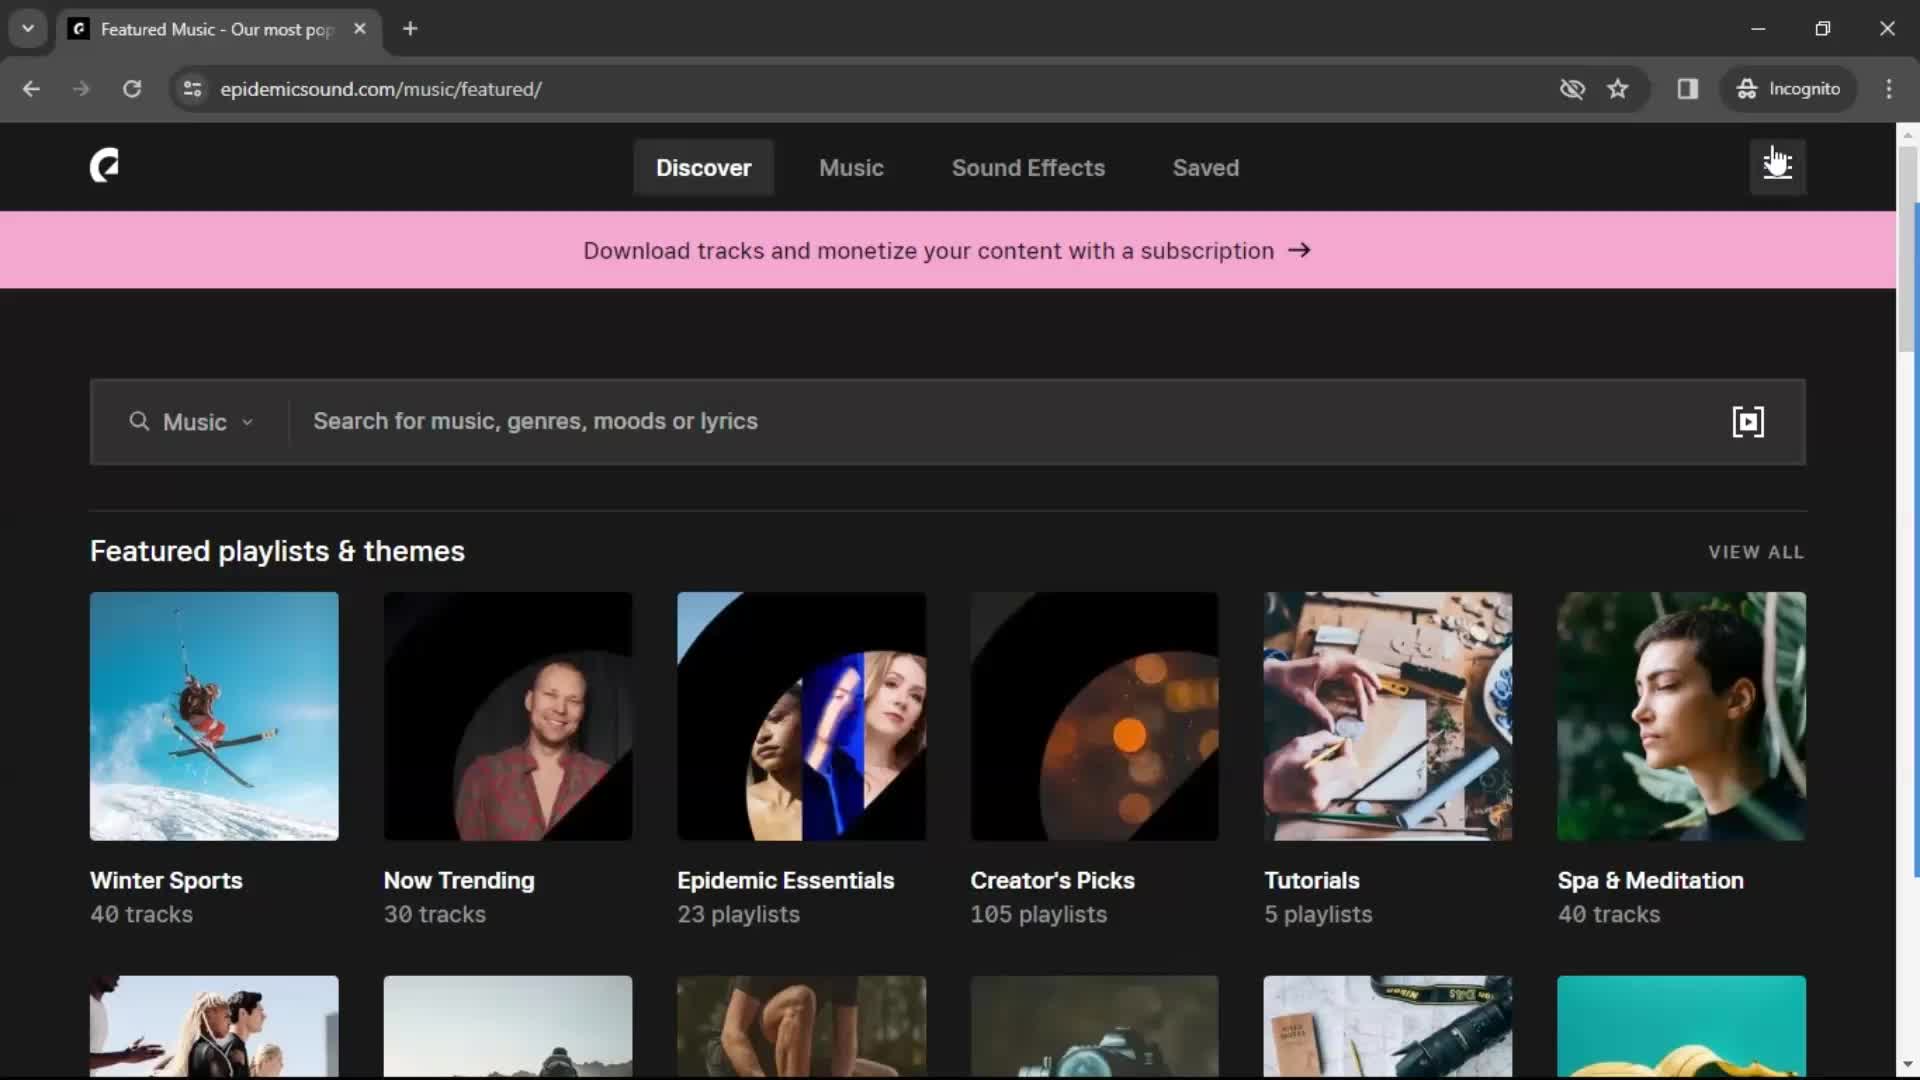The width and height of the screenshot is (1920, 1080).
Task: Click the Epidemic Essentials cover image
Action: [801, 716]
